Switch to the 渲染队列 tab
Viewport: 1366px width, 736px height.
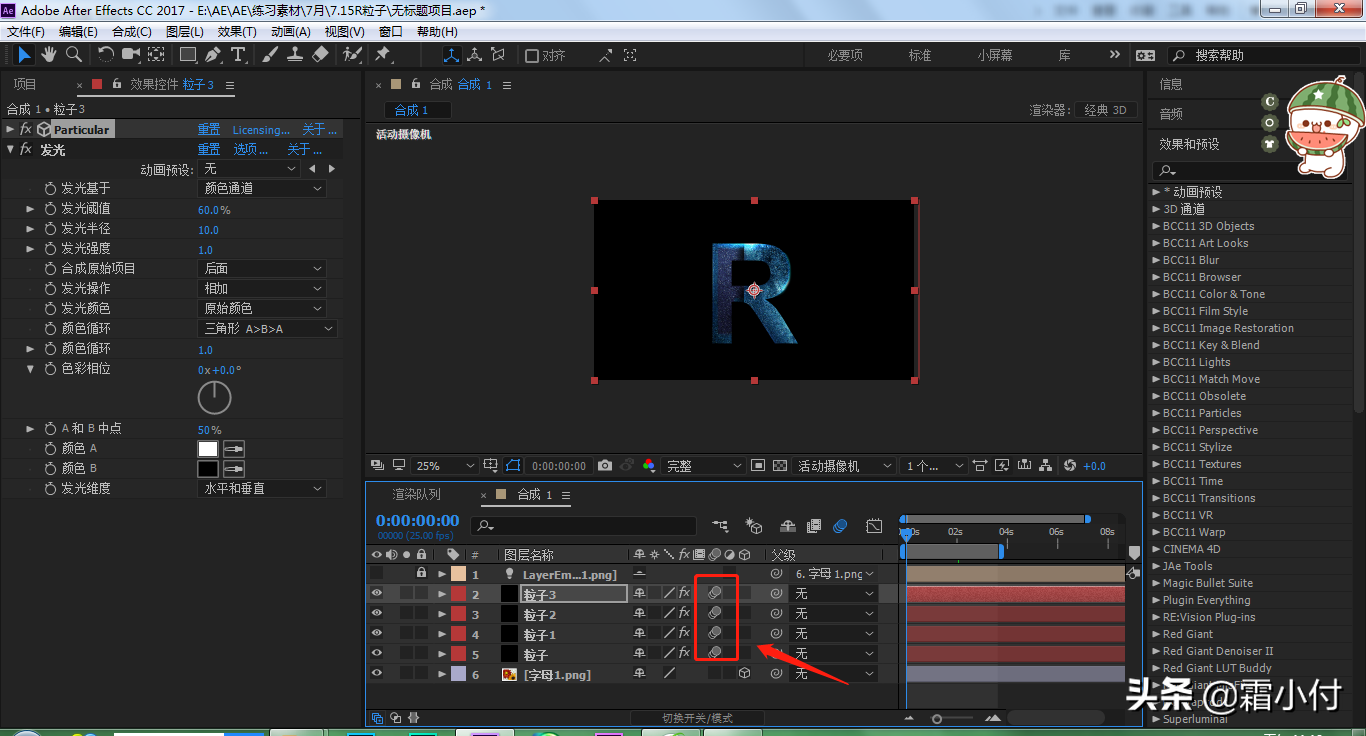[416, 495]
